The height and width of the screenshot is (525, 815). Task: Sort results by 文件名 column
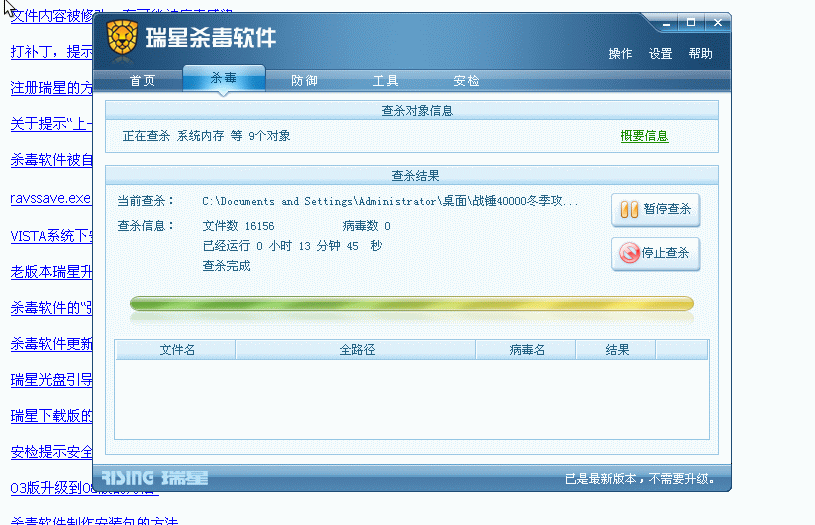(x=176, y=350)
